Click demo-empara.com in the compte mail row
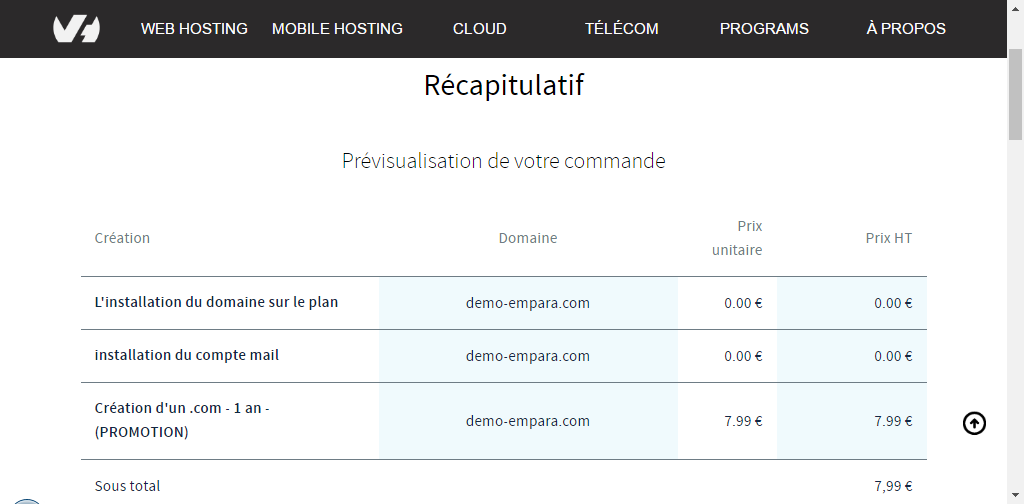Image resolution: width=1024 pixels, height=504 pixels. coord(528,356)
